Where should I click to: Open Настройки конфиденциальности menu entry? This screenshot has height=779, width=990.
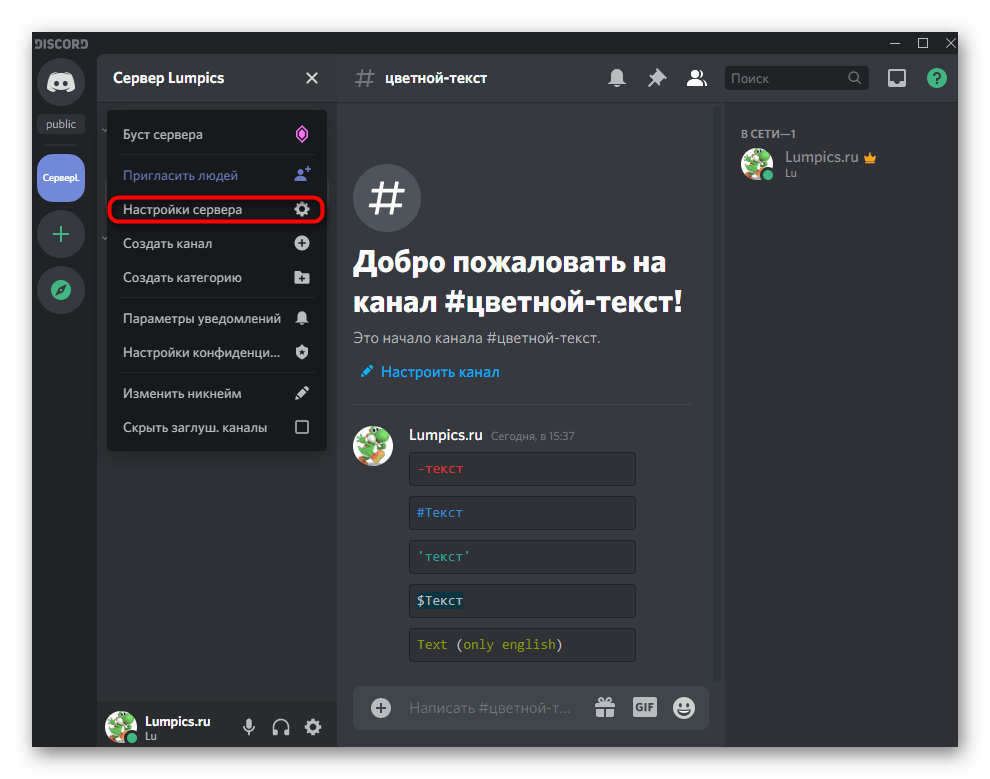click(x=217, y=352)
